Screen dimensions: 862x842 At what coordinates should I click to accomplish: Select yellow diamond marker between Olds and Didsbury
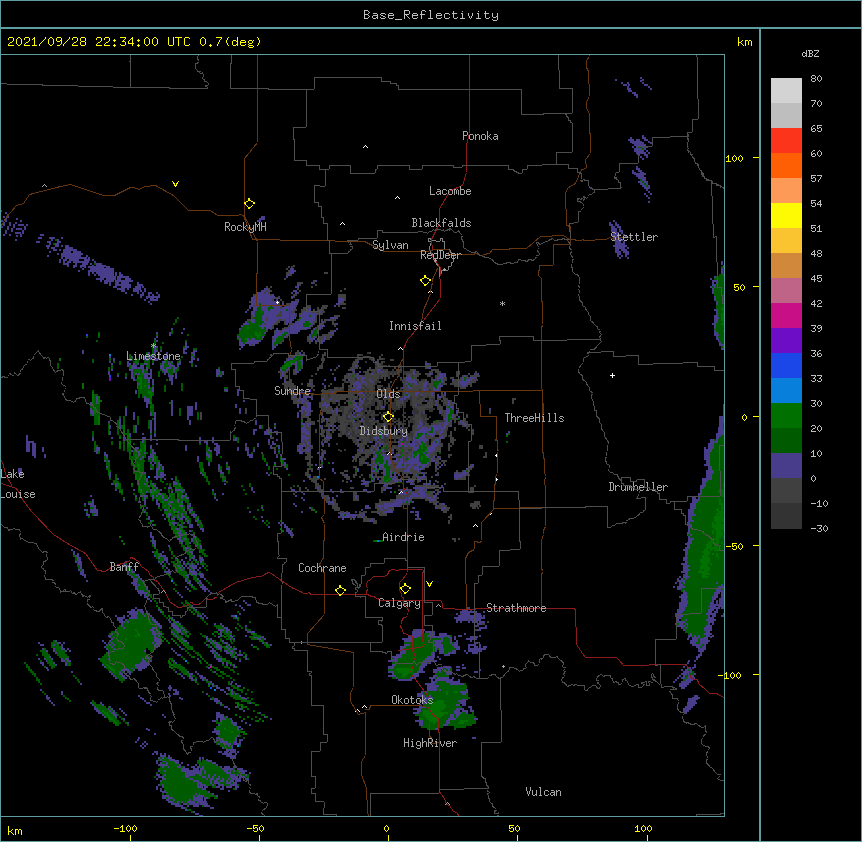pos(388,417)
